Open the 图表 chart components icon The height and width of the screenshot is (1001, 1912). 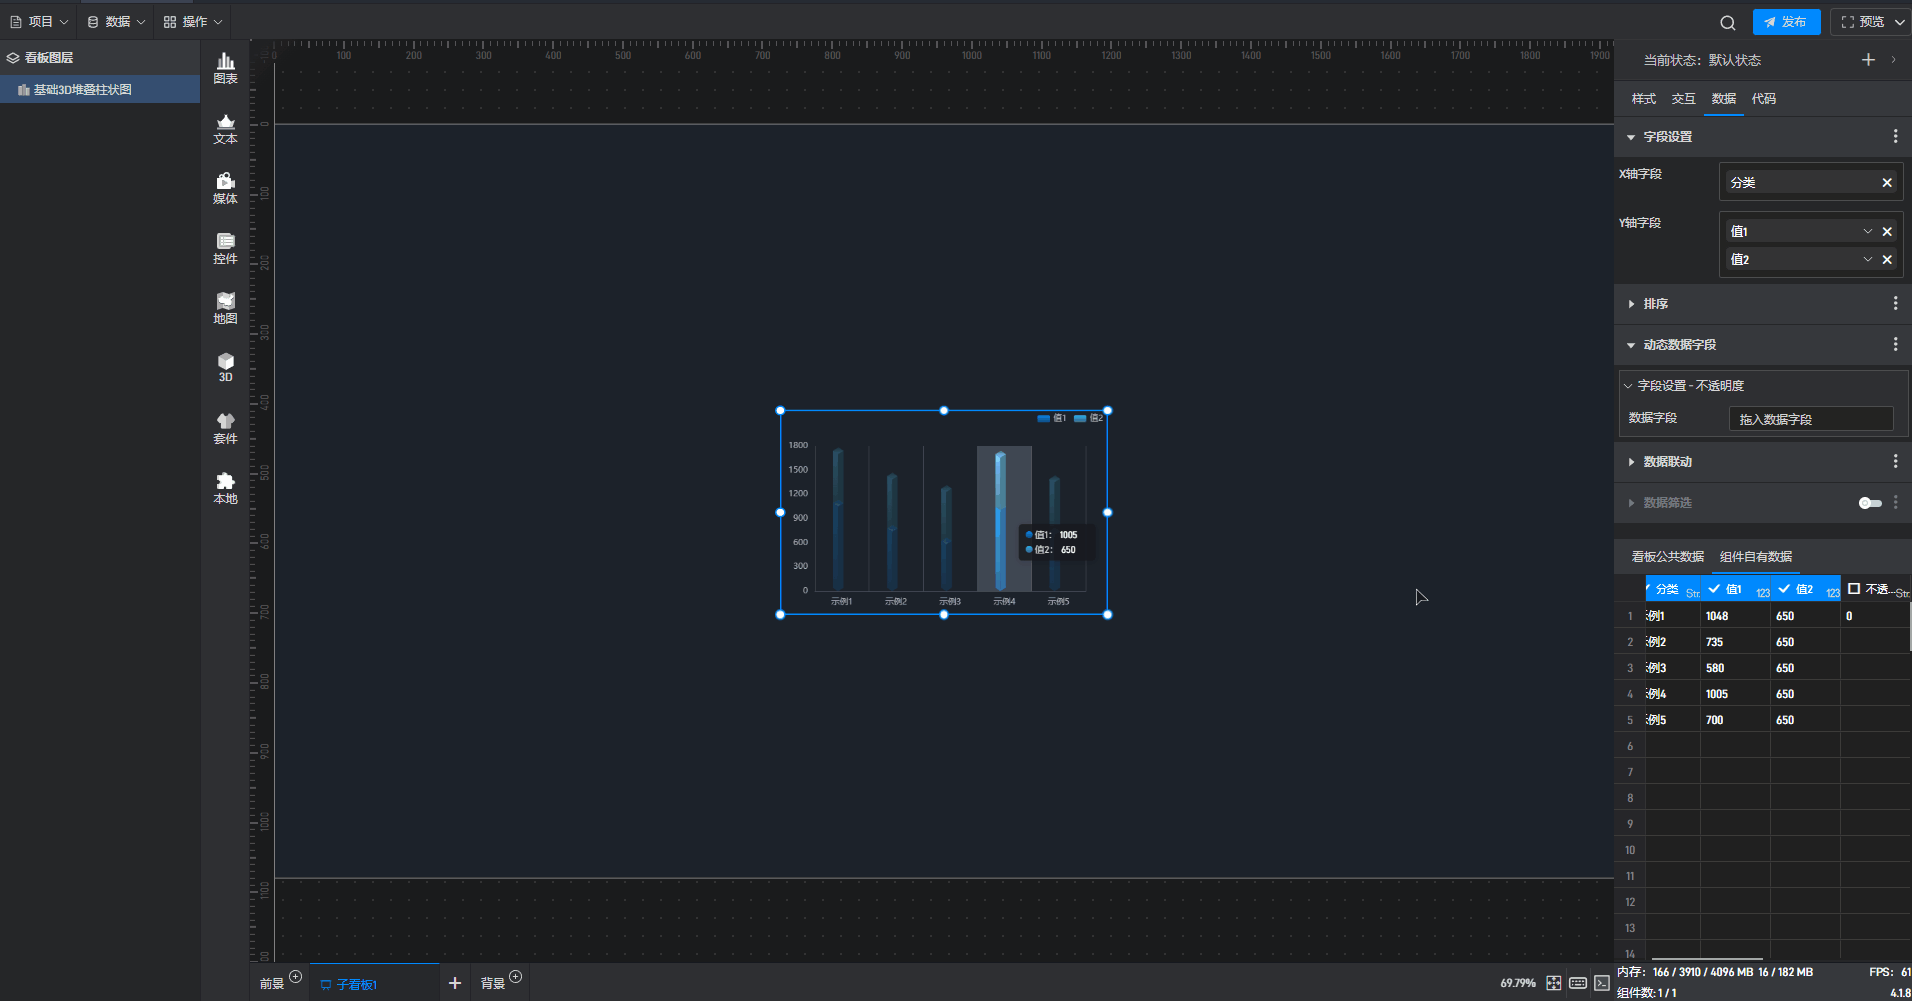coord(225,68)
